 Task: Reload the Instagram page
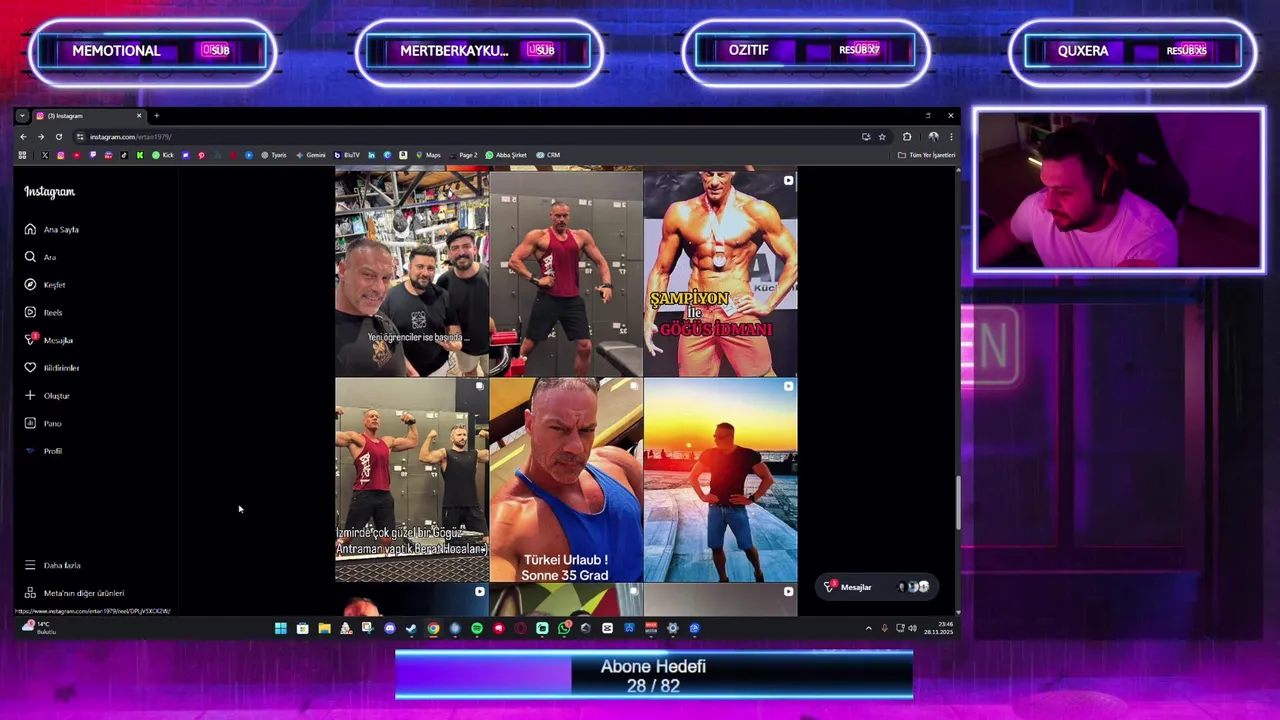pyautogui.click(x=59, y=136)
